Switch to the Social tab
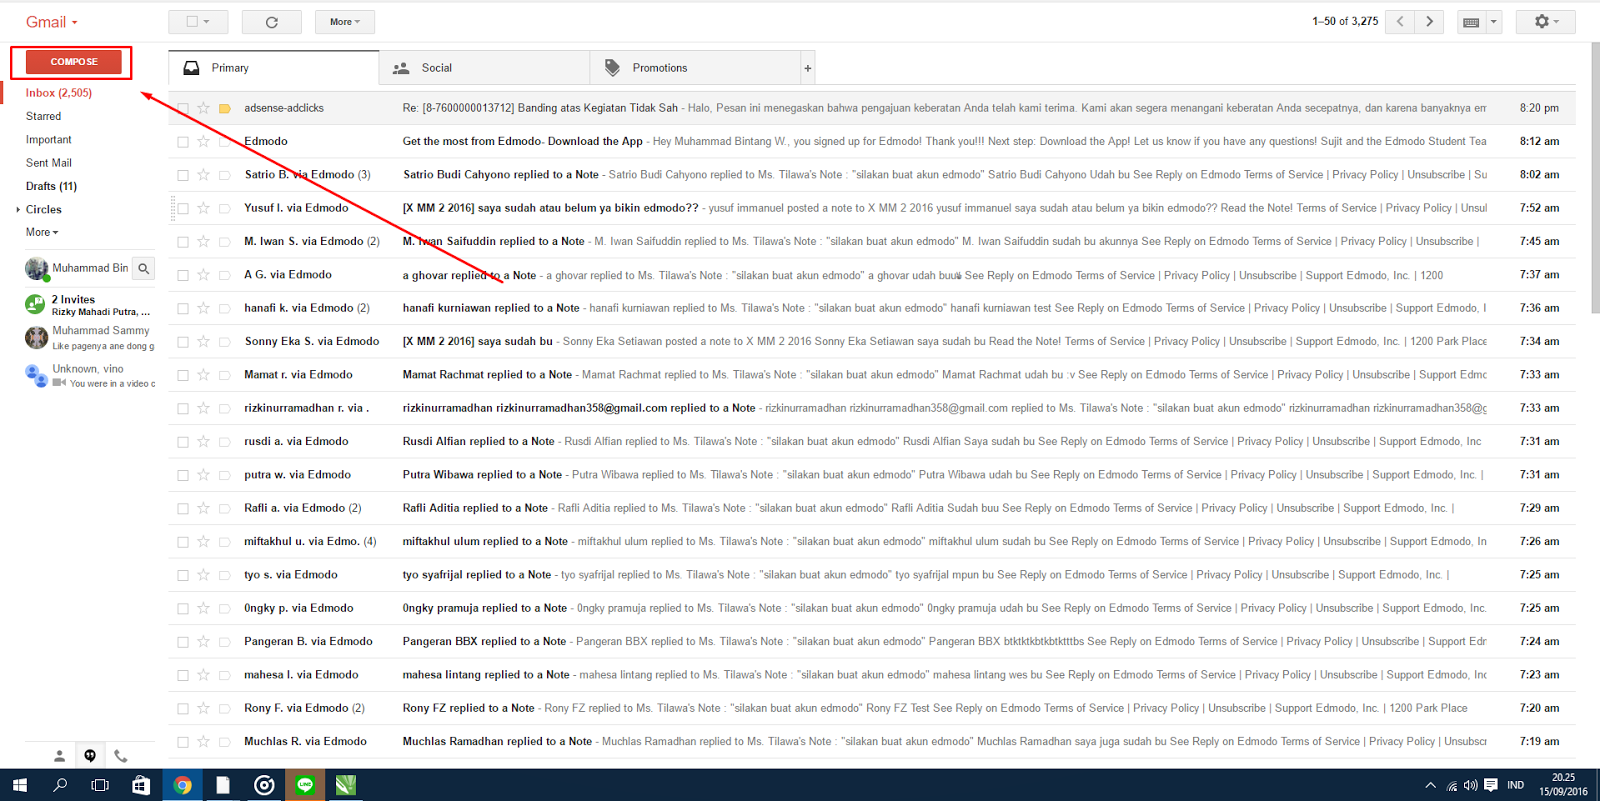This screenshot has height=801, width=1600. 485,68
